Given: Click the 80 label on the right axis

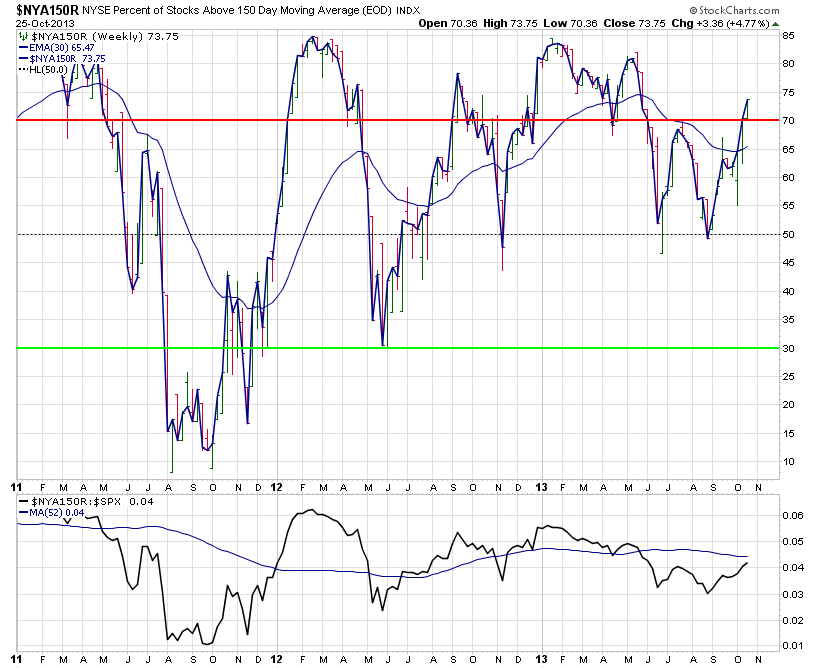Looking at the screenshot, I should tap(789, 64).
